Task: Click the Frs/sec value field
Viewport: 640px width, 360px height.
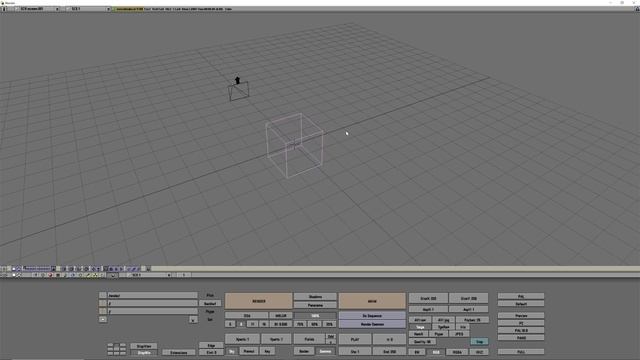Action: (x=472, y=320)
